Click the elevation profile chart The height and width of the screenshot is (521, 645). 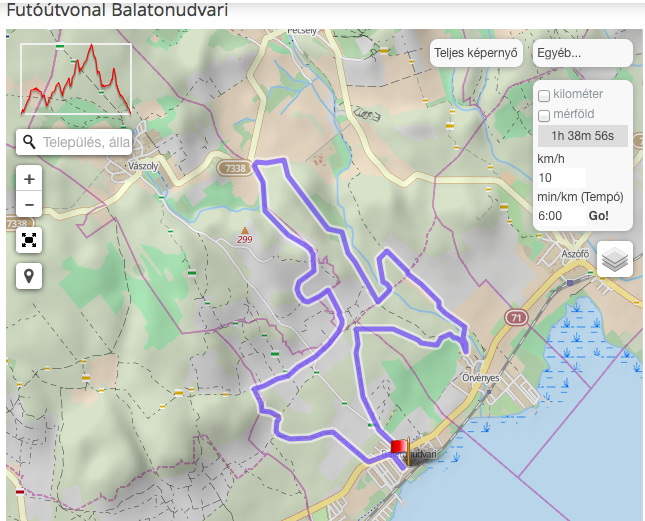76,78
